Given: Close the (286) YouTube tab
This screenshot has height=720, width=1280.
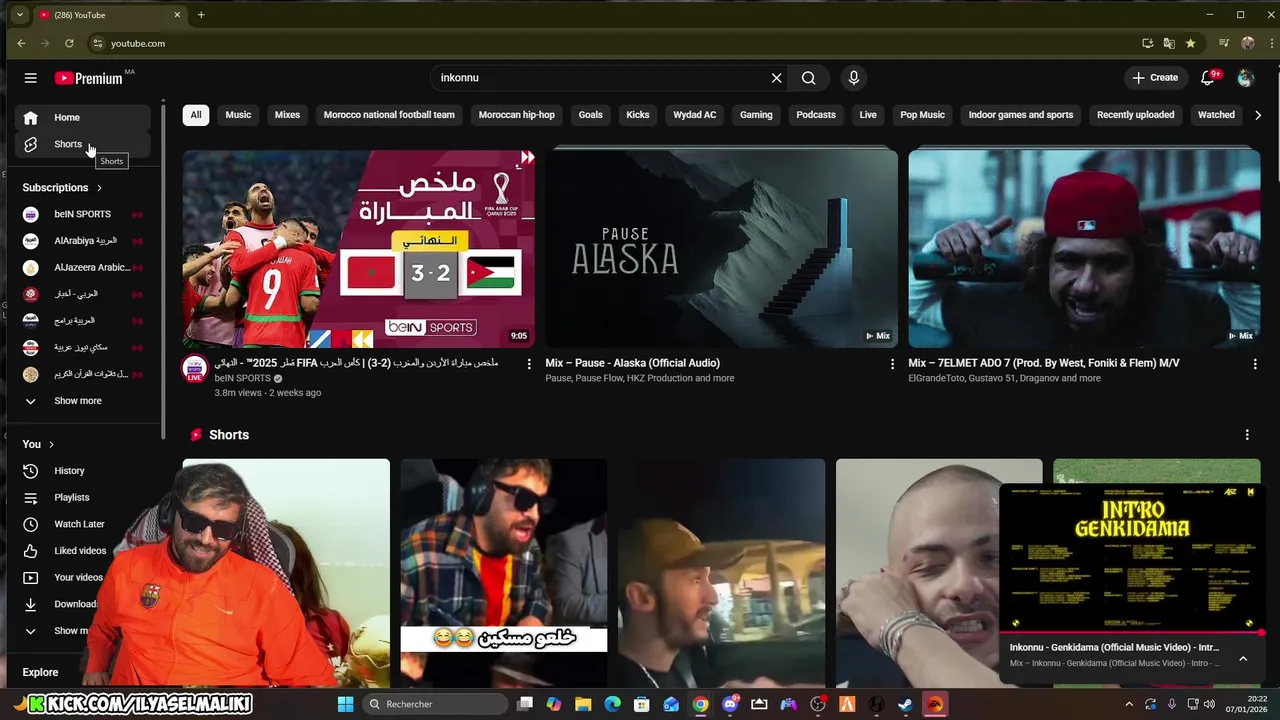Looking at the screenshot, I should point(178,15).
